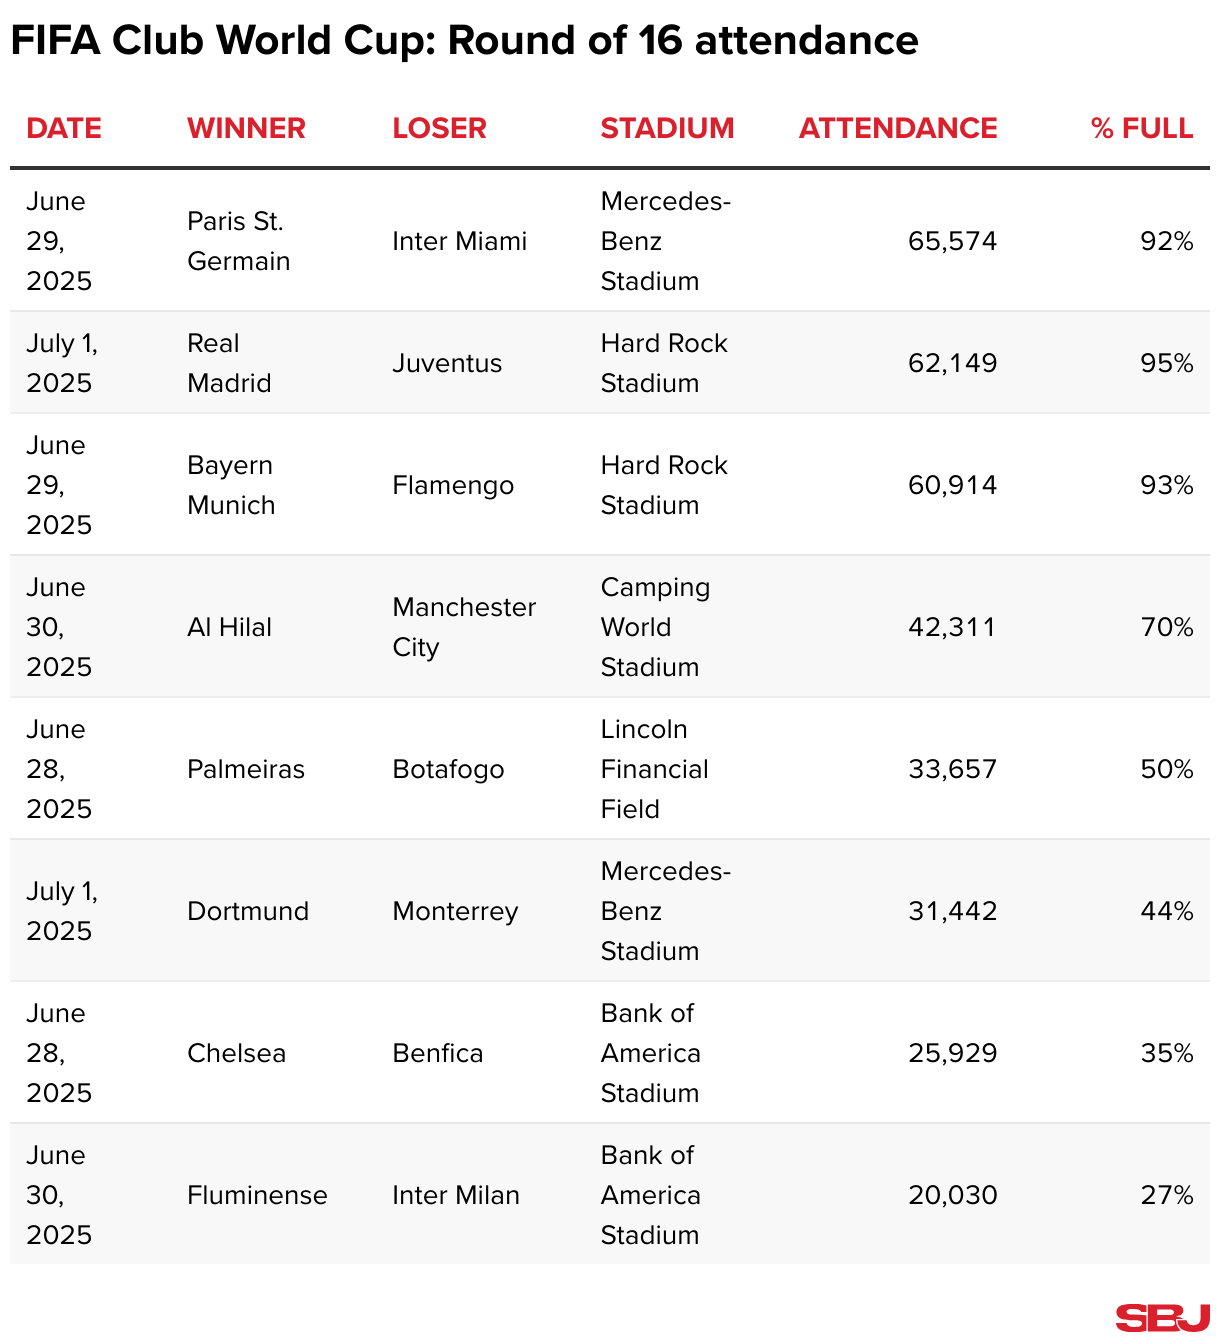Select the 60,914 attendance value
The height and width of the screenshot is (1342, 1220).
click(x=952, y=485)
